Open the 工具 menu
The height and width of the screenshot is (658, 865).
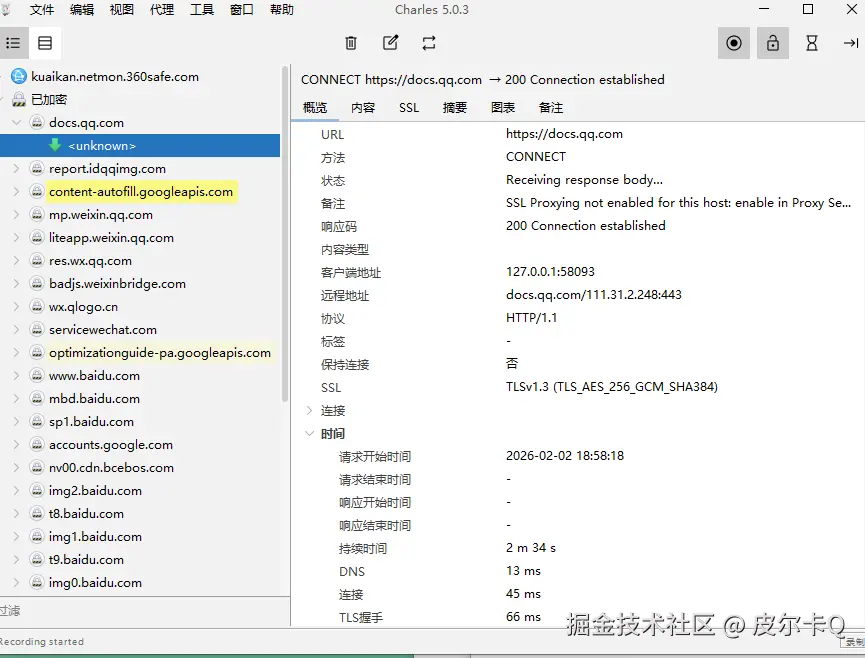pyautogui.click(x=201, y=9)
